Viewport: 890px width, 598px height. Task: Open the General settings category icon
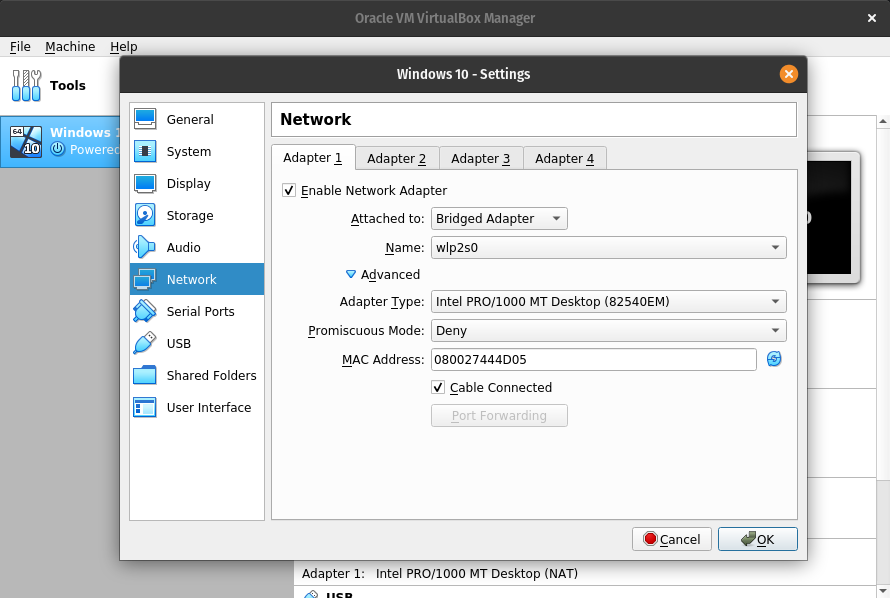[x=145, y=119]
